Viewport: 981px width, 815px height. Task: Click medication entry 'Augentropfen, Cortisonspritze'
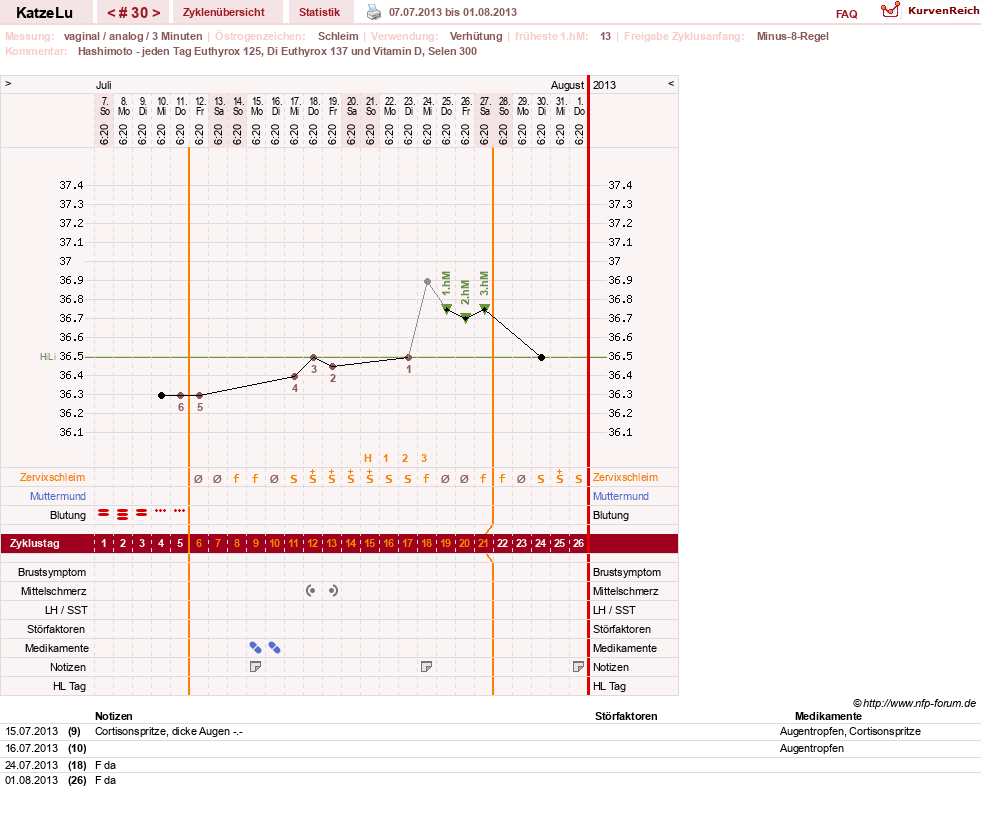tap(850, 731)
